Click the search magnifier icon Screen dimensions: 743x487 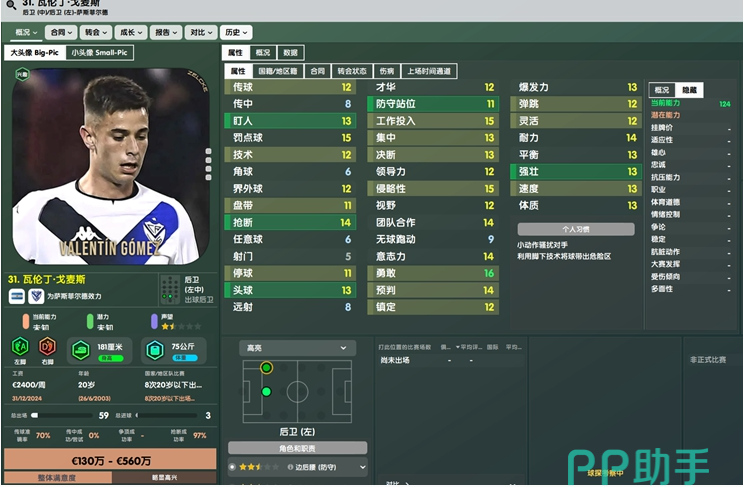(x=10, y=5)
